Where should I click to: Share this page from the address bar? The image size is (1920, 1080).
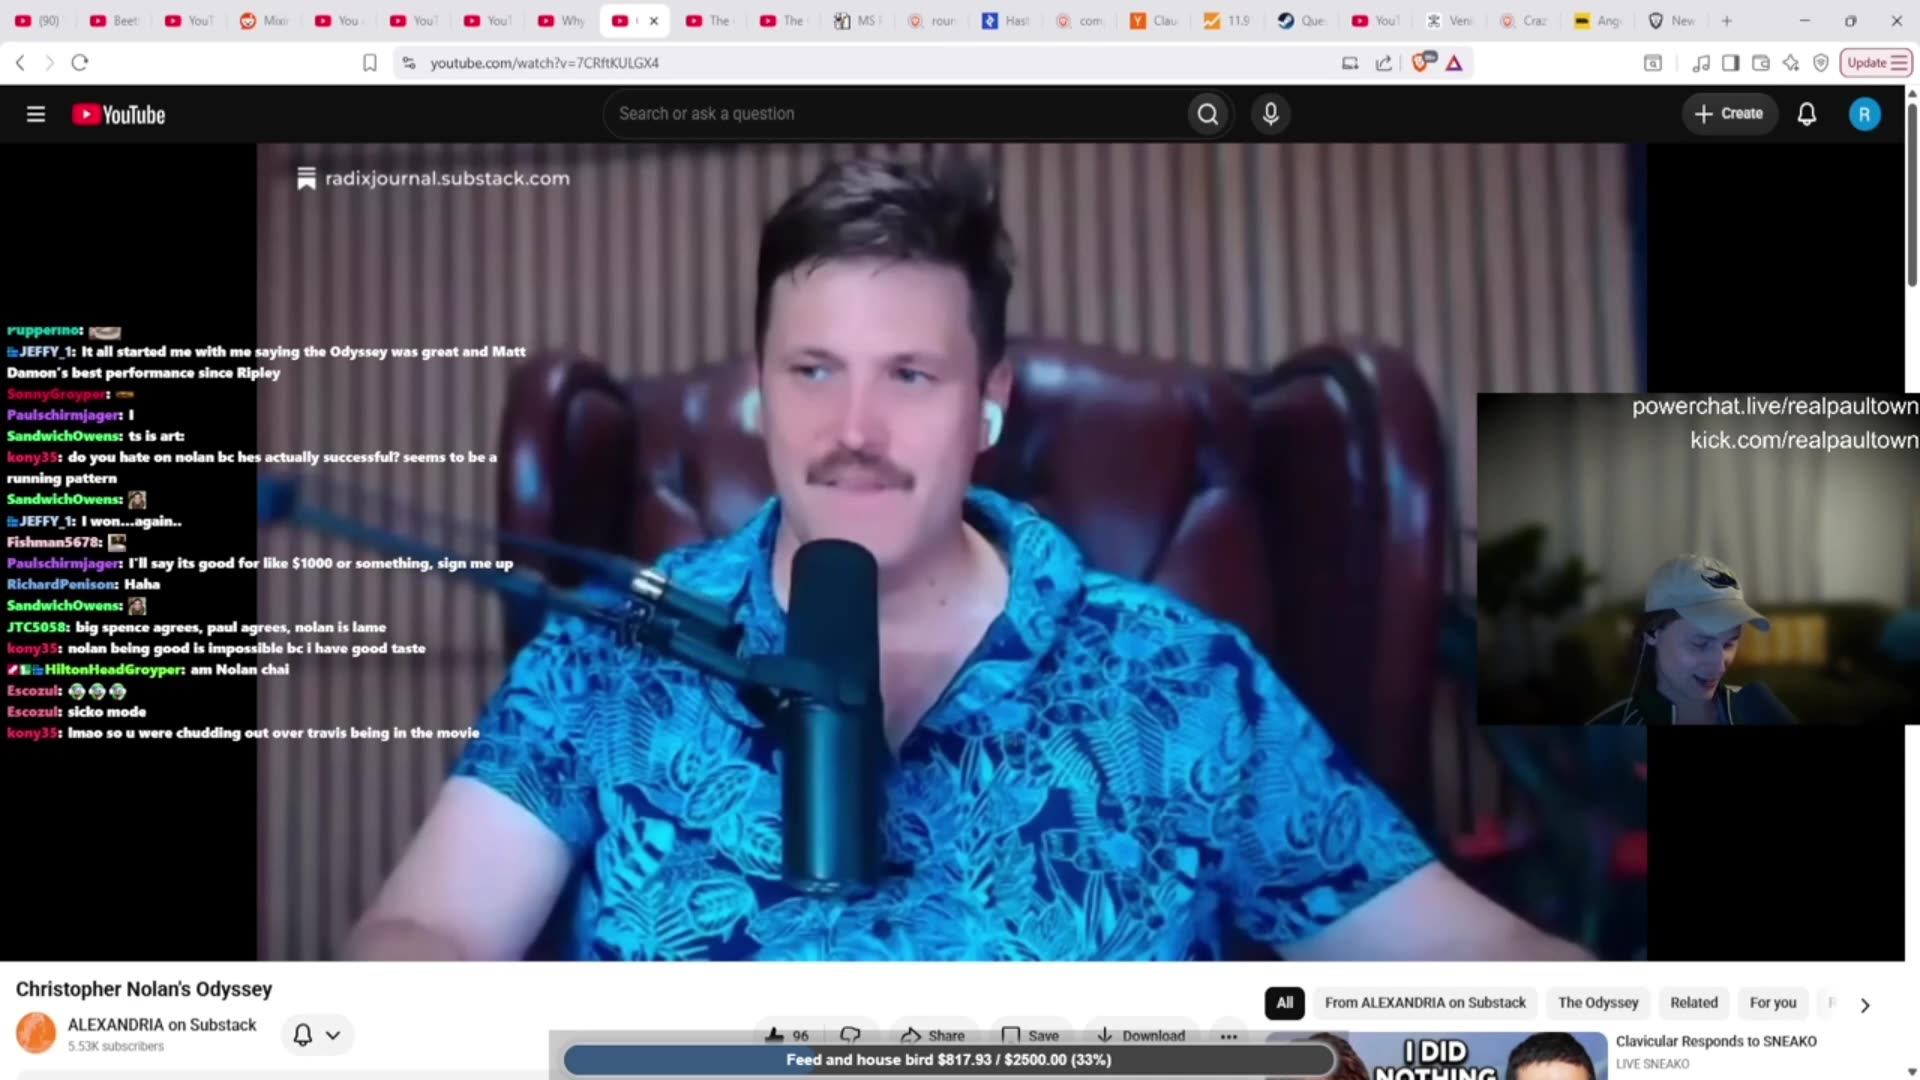pos(1384,63)
